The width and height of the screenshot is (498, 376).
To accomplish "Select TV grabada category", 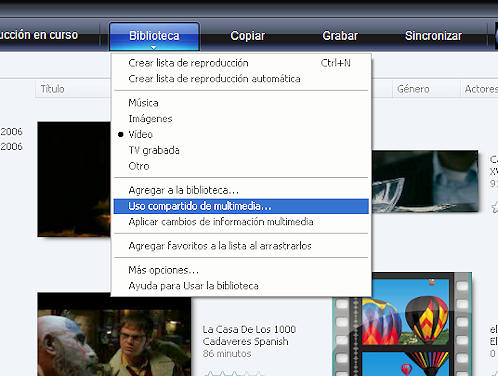I will pyautogui.click(x=241, y=150).
